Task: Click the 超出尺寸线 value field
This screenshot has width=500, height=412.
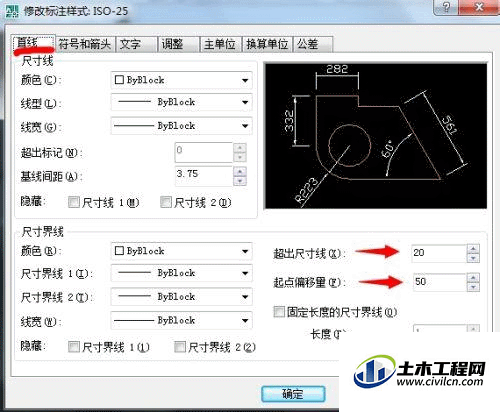Action: click(439, 253)
